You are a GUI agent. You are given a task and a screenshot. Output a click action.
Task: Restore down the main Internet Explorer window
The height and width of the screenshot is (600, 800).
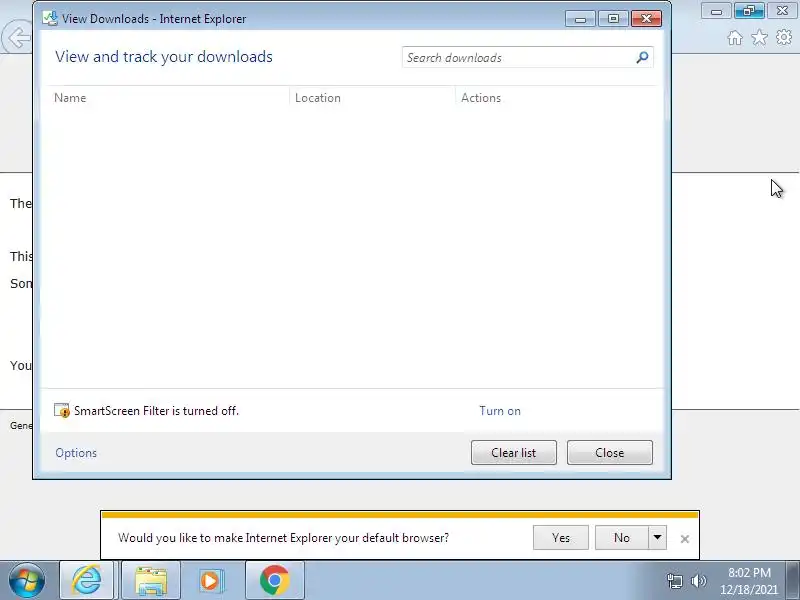(x=749, y=11)
